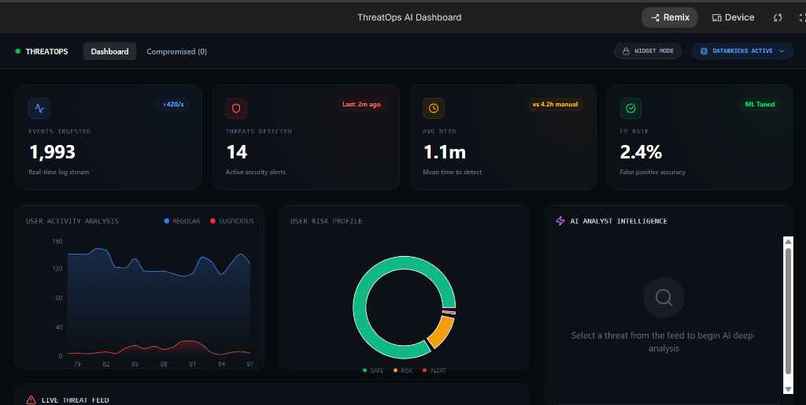
Task: Click the orange Risk segment of donut chart
Action: click(441, 333)
